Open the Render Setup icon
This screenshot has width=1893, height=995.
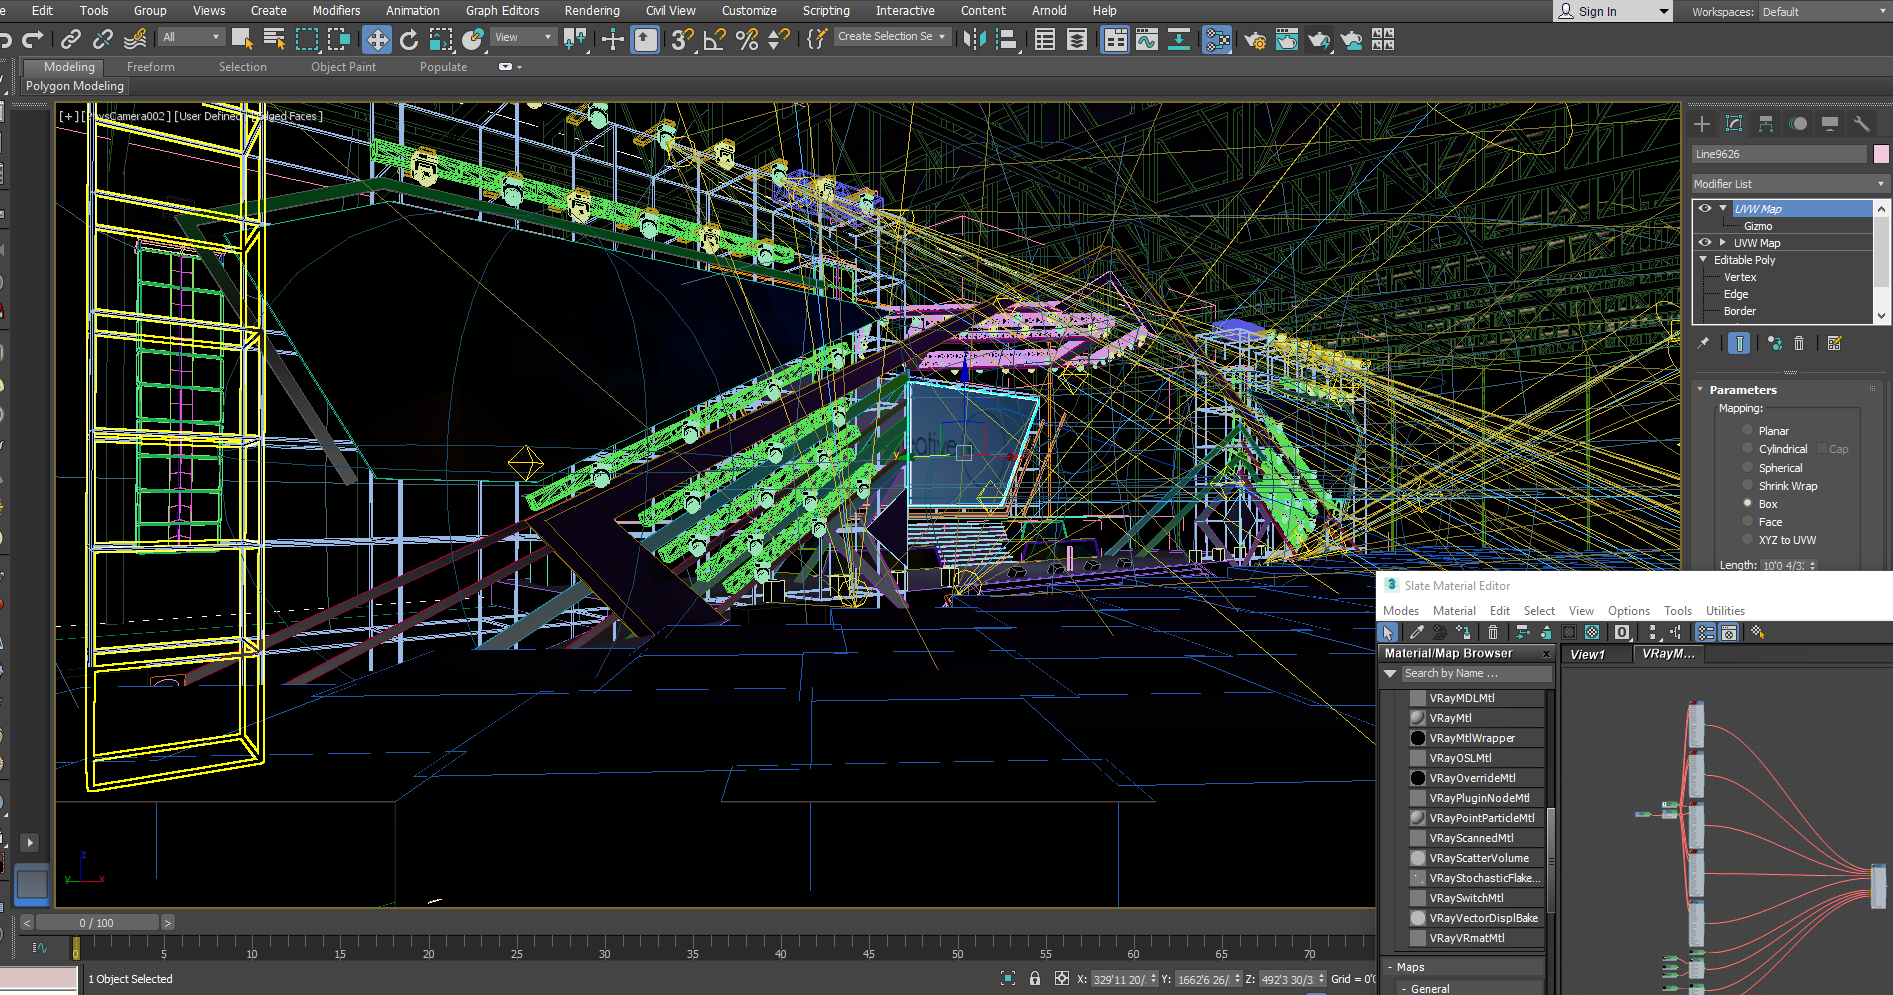1255,40
